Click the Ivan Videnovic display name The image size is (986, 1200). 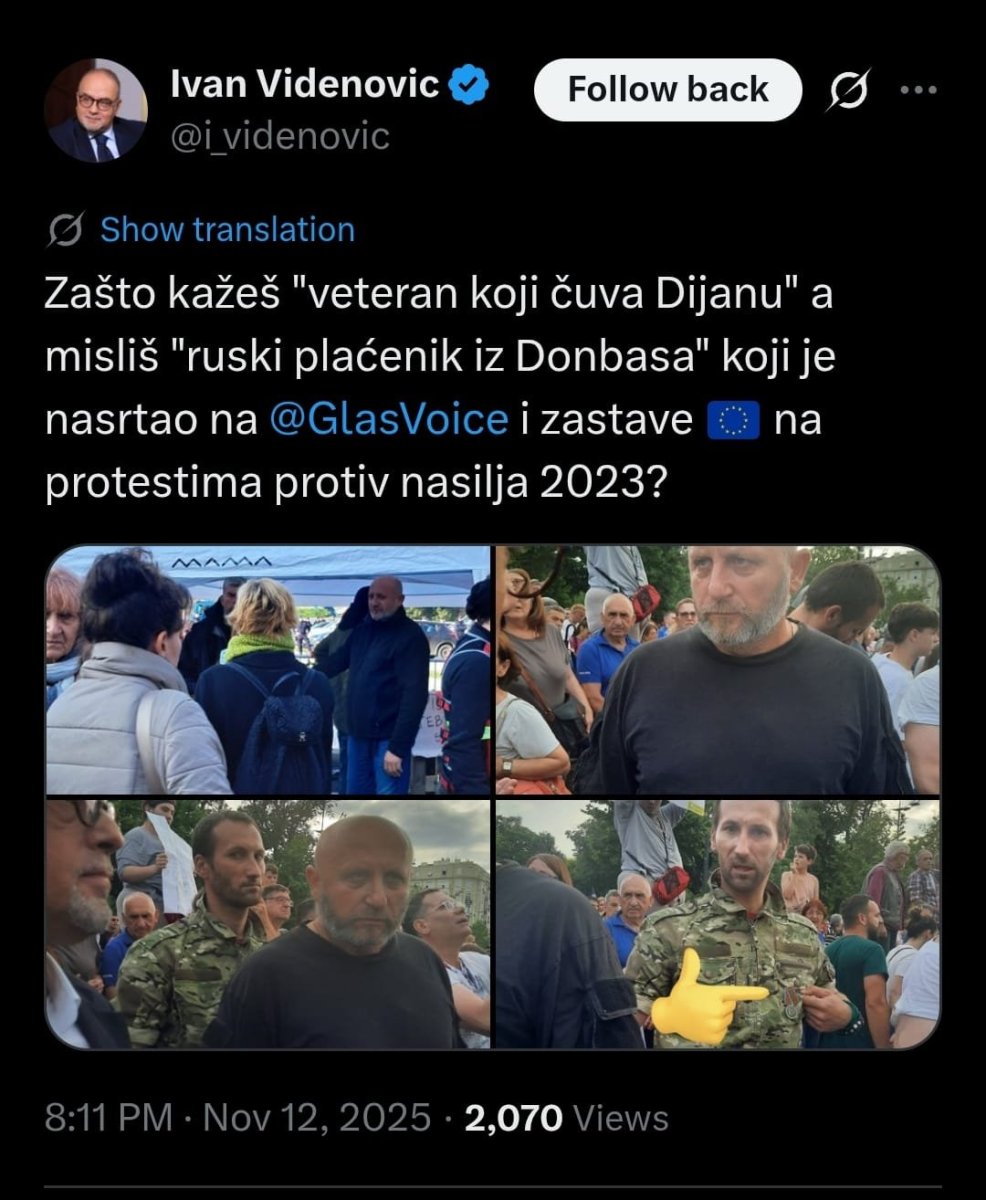[x=304, y=86]
